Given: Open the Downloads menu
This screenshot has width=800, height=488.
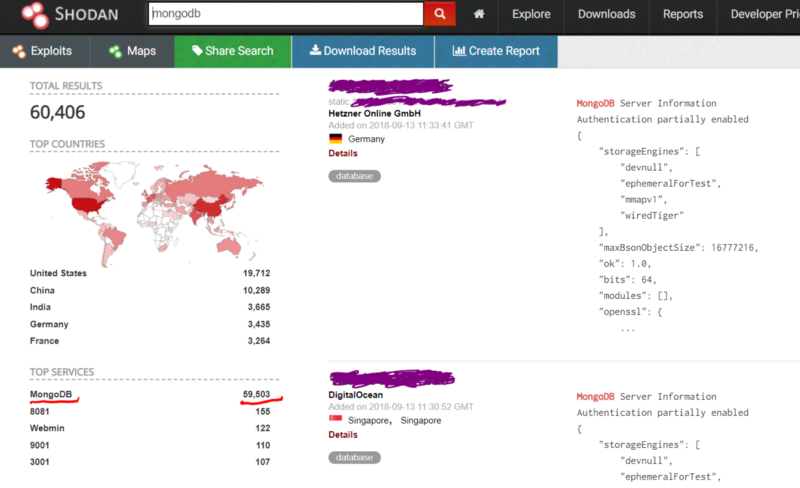Looking at the screenshot, I should point(607,14).
